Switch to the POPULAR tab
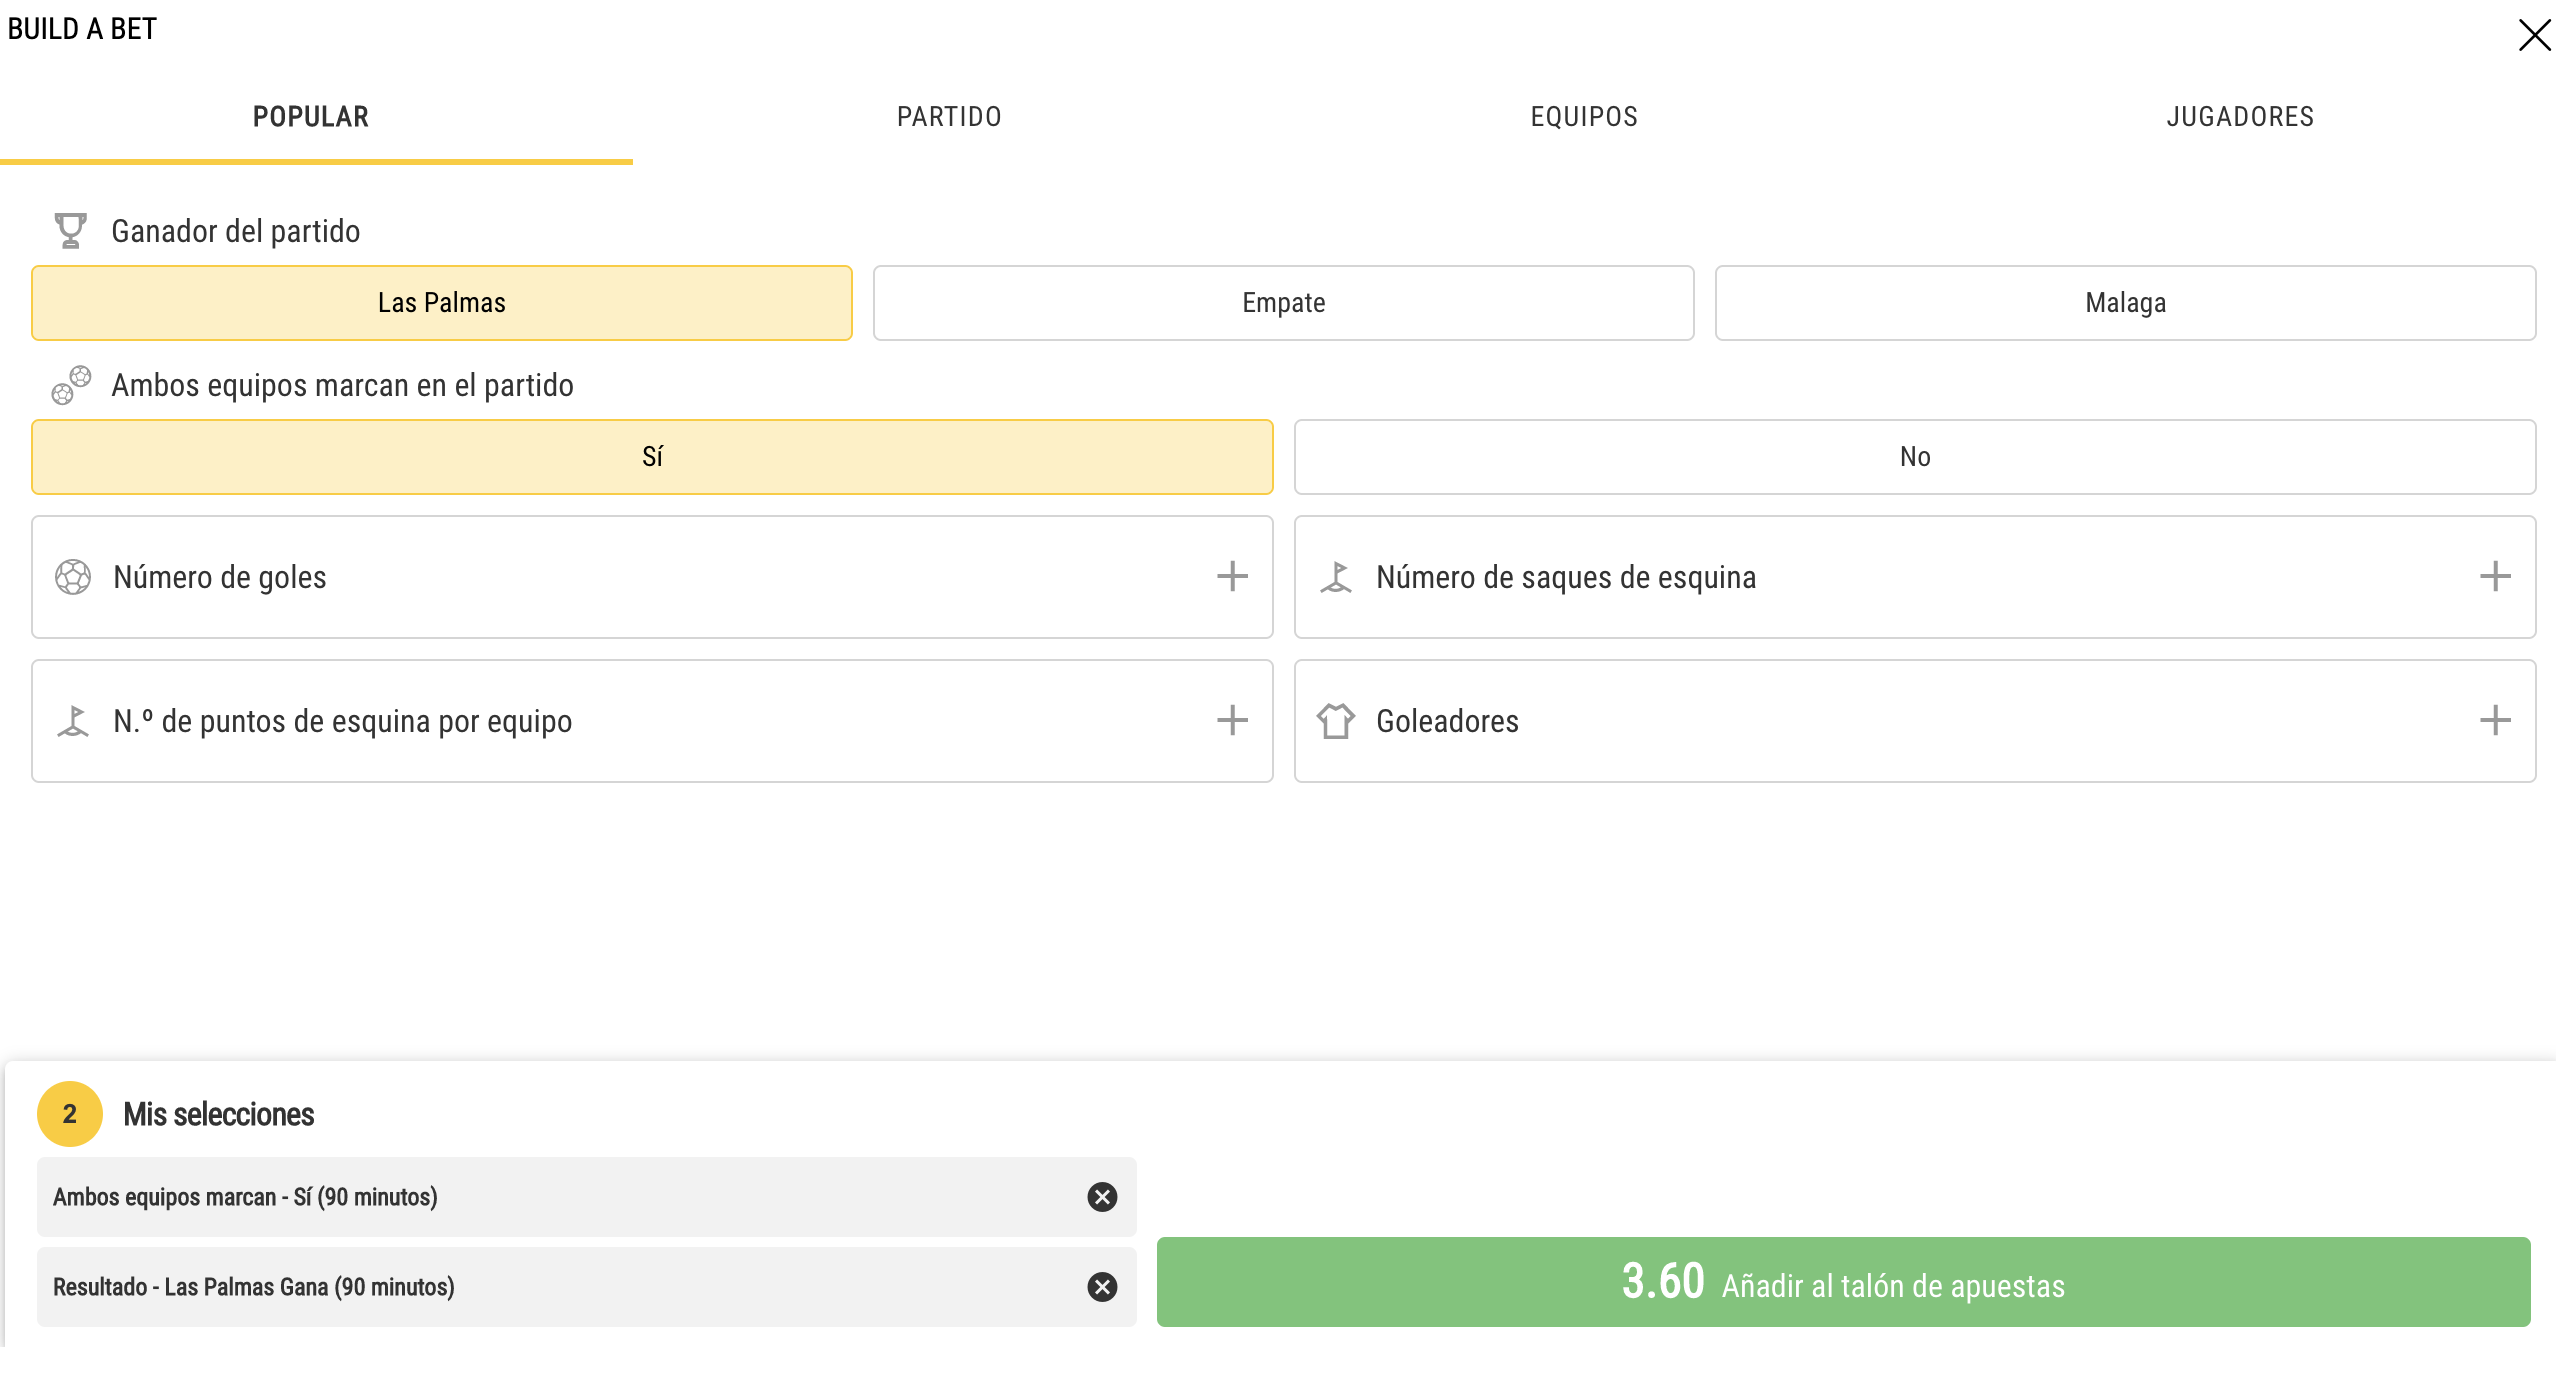This screenshot has height=1378, width=2556. click(x=311, y=117)
